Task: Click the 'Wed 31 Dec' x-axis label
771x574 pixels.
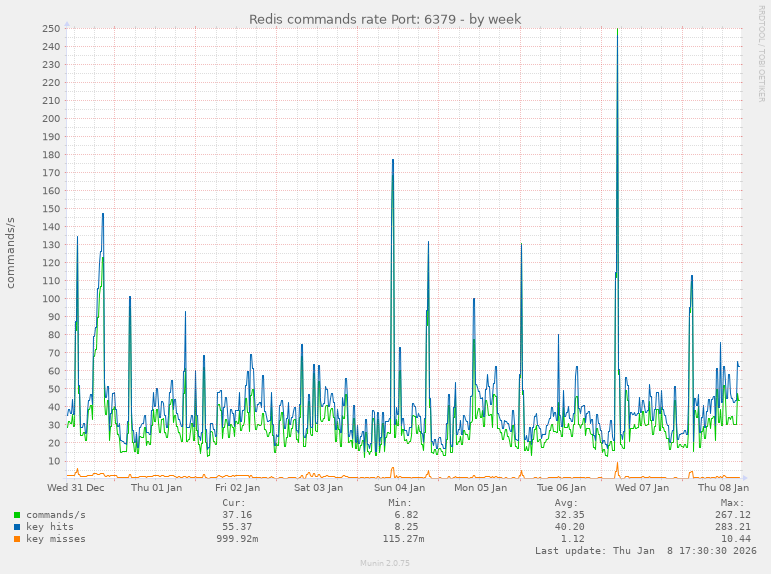Action: 76,488
